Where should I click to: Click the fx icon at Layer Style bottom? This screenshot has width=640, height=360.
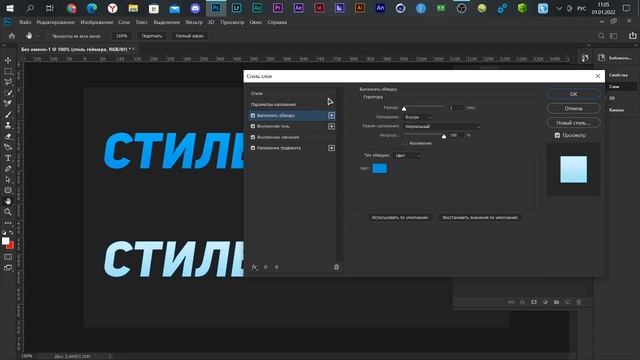[x=254, y=267]
